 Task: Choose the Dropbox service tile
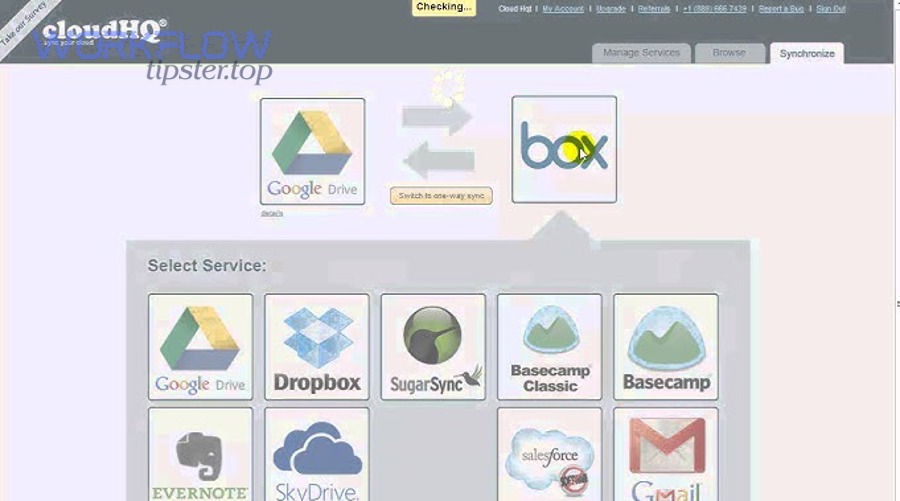pos(316,346)
